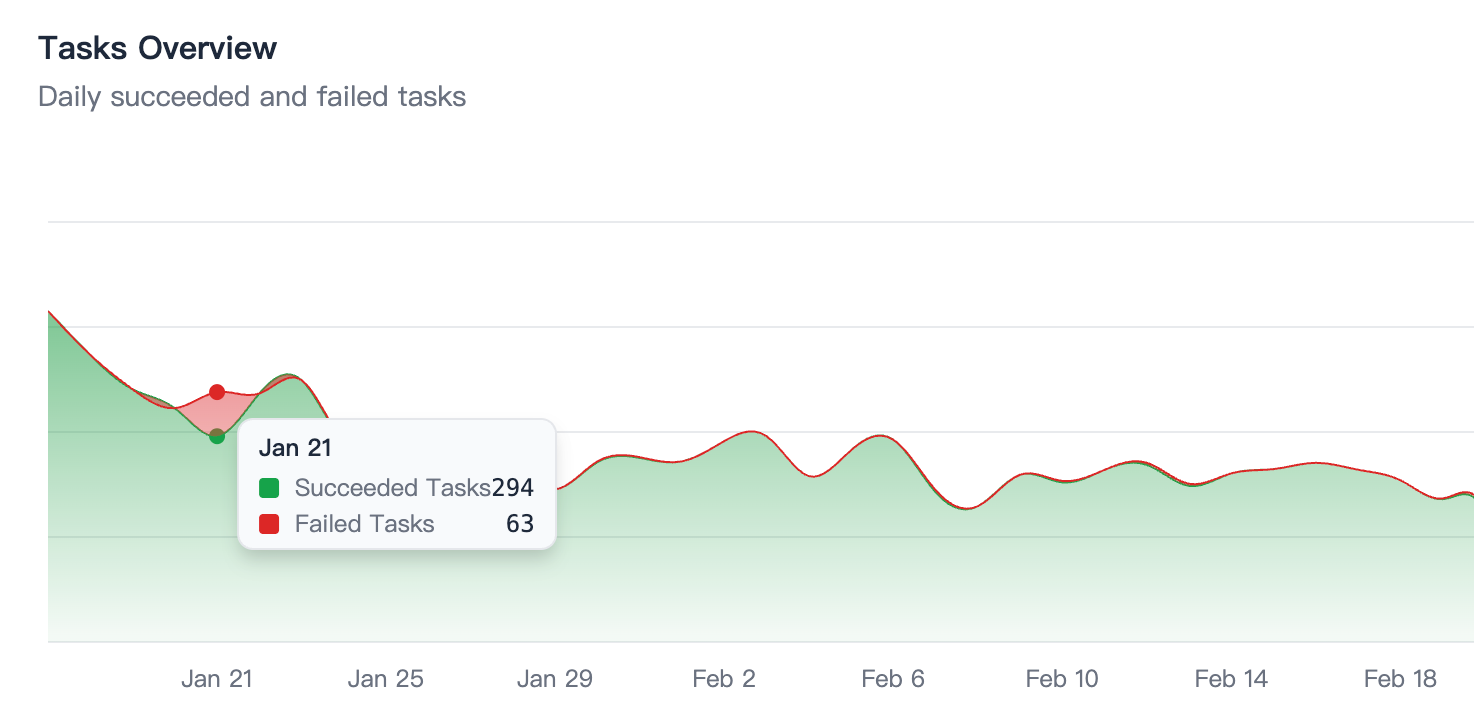Select the Feb 2 x-axis label
This screenshot has width=1474, height=724.
[x=724, y=679]
